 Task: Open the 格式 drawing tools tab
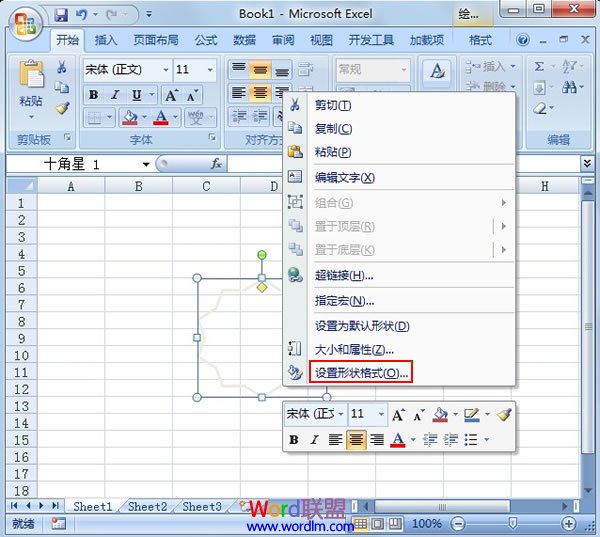click(481, 40)
